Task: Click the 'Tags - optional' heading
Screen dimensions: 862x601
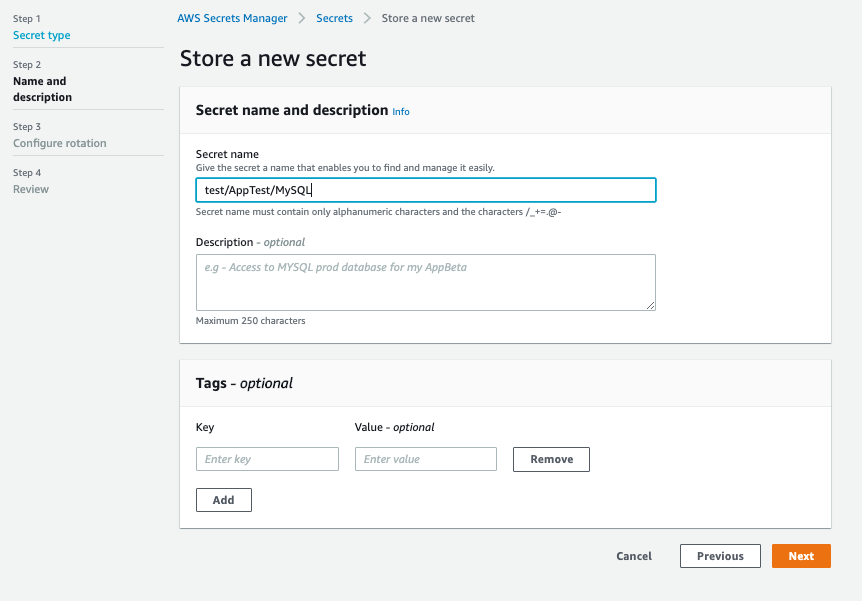Action: tap(244, 383)
